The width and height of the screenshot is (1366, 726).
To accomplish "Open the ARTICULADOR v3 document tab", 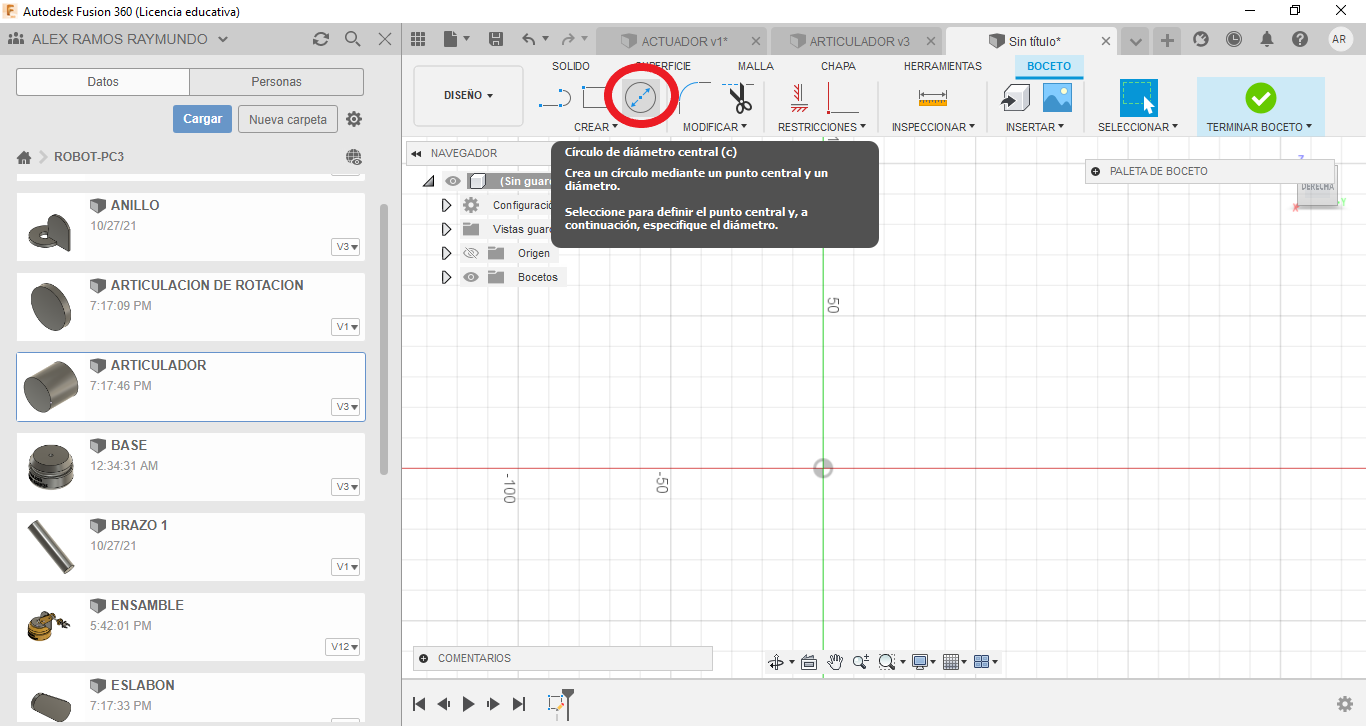I will pos(858,41).
